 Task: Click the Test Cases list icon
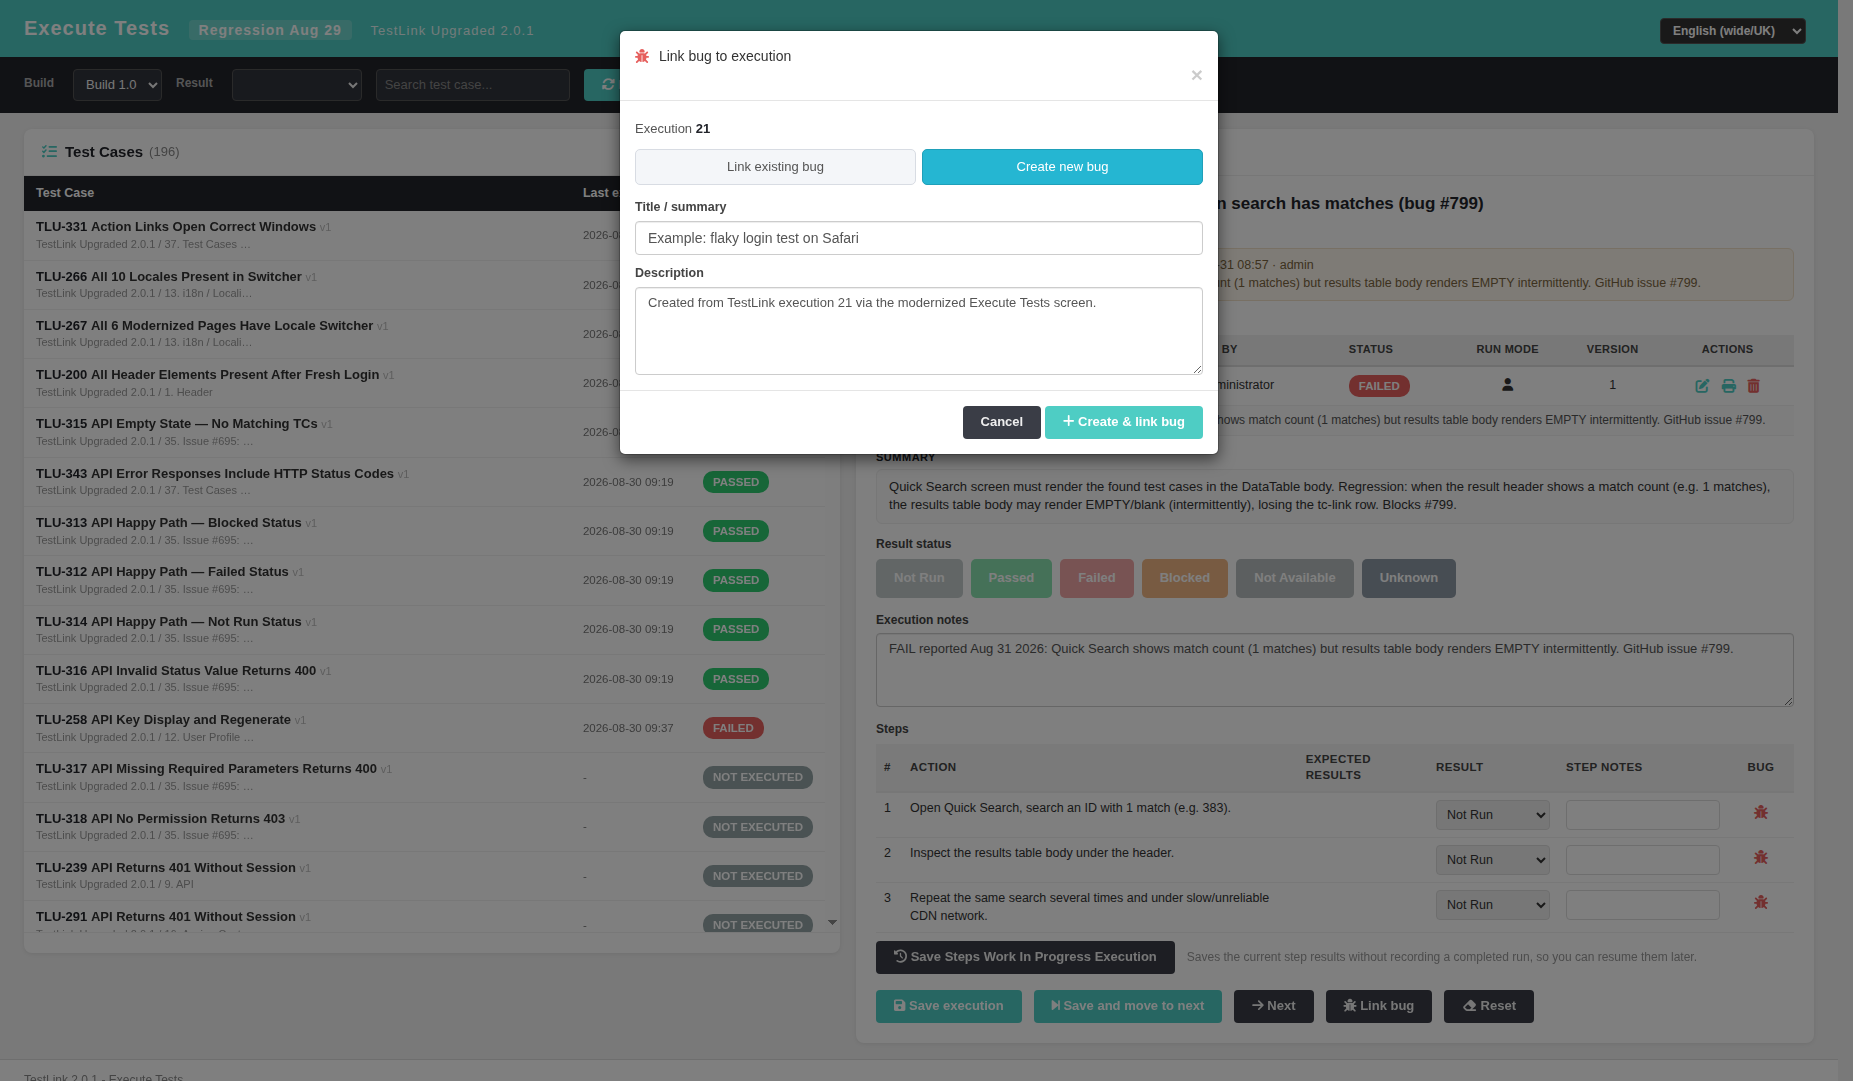[49, 152]
